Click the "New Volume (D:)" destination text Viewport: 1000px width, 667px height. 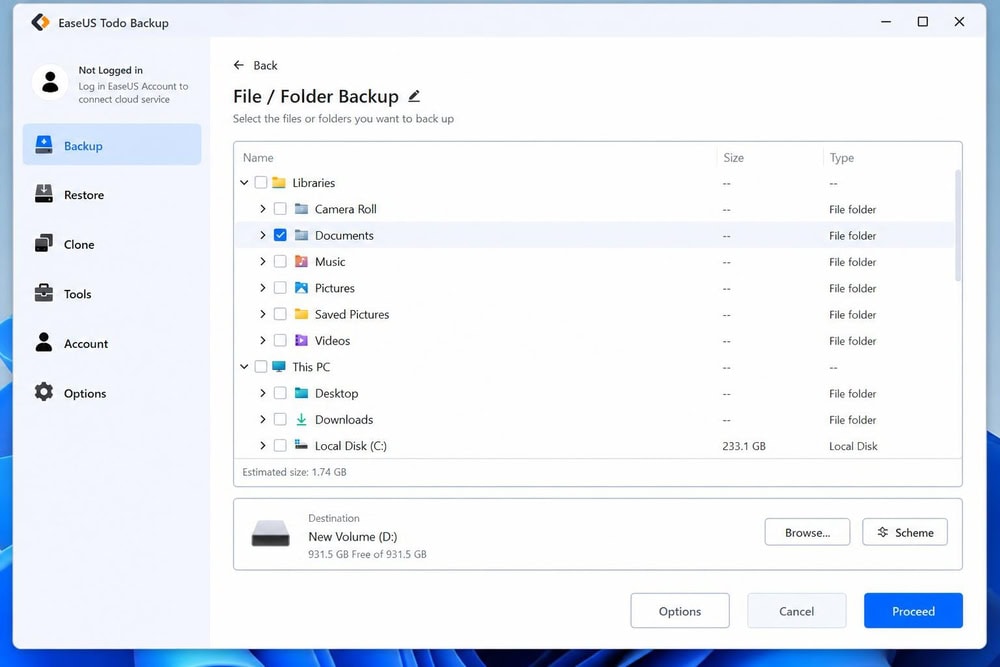click(x=353, y=536)
